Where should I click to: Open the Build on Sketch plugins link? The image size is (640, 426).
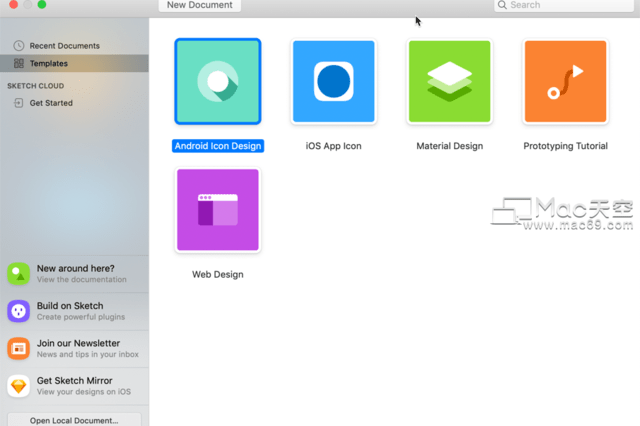pyautogui.click(x=74, y=311)
